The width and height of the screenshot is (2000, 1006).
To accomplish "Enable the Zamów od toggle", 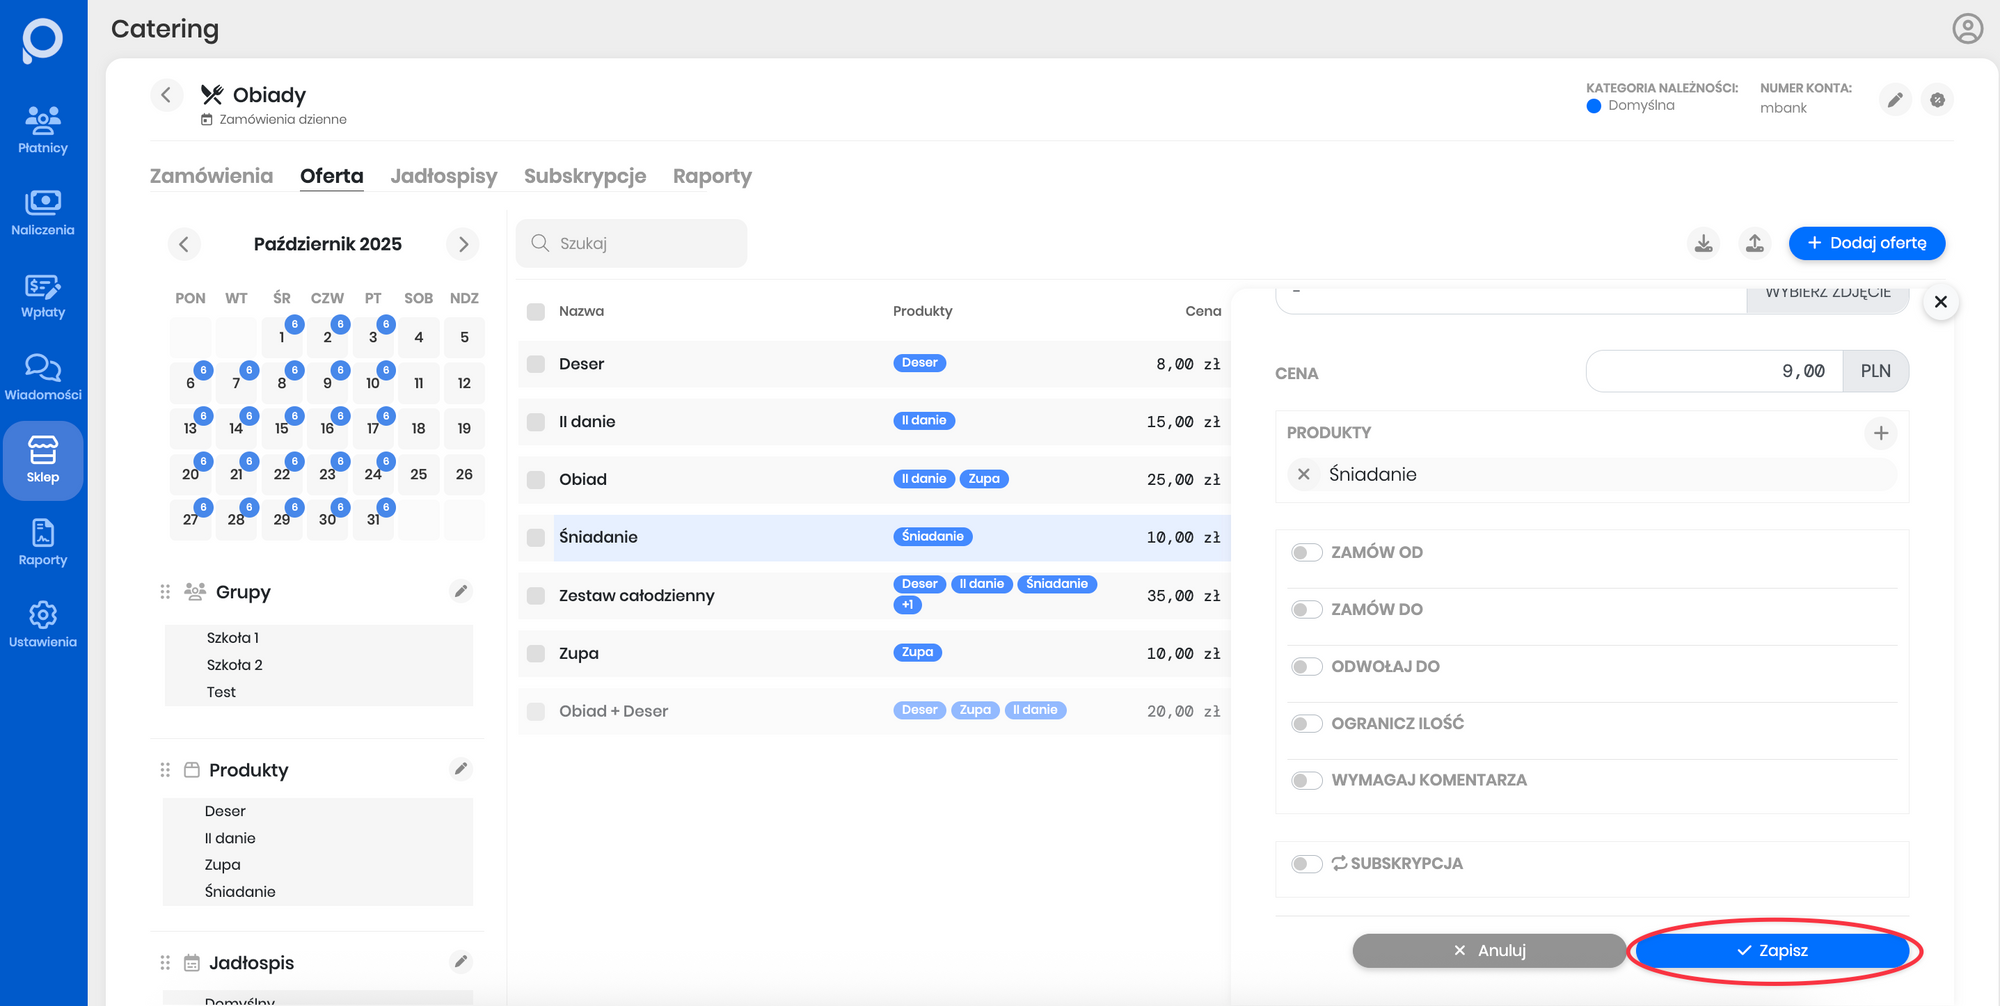I will point(1307,553).
